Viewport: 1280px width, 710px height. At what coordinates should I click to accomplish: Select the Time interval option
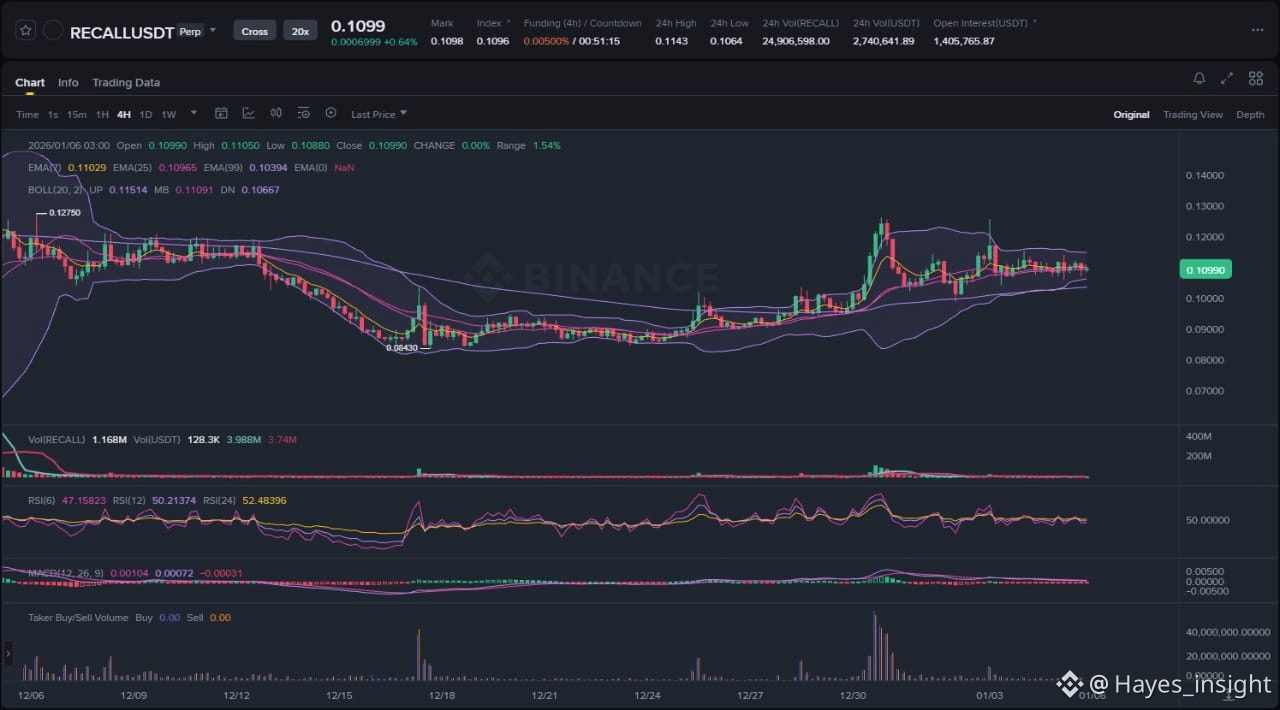pos(27,115)
